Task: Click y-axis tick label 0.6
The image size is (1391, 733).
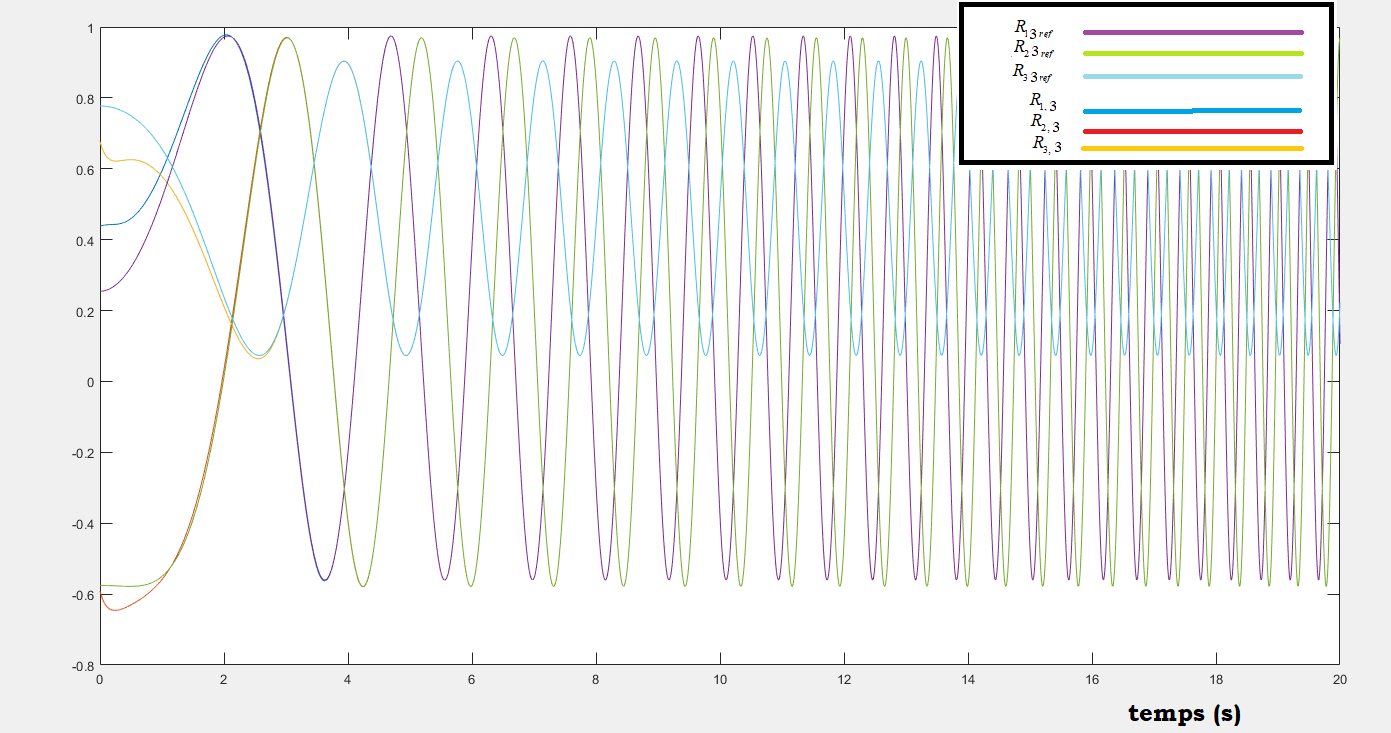Action: point(85,170)
